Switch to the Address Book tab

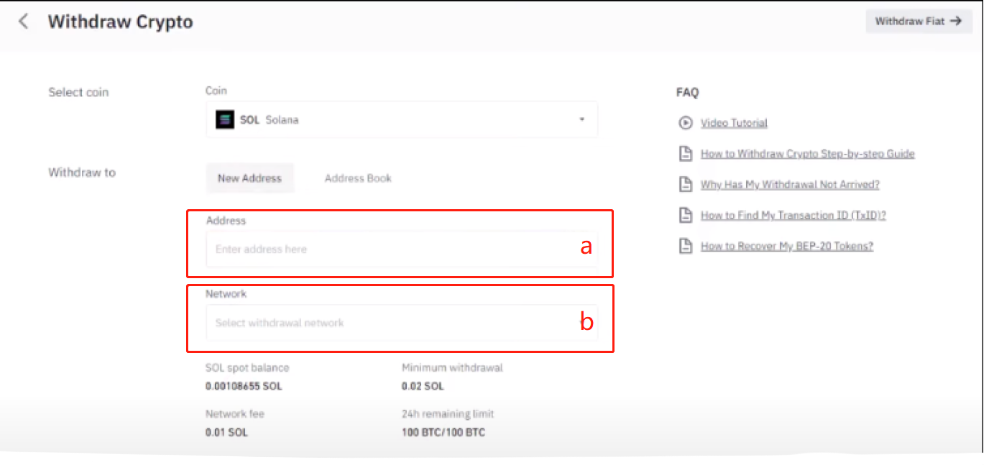click(x=358, y=178)
